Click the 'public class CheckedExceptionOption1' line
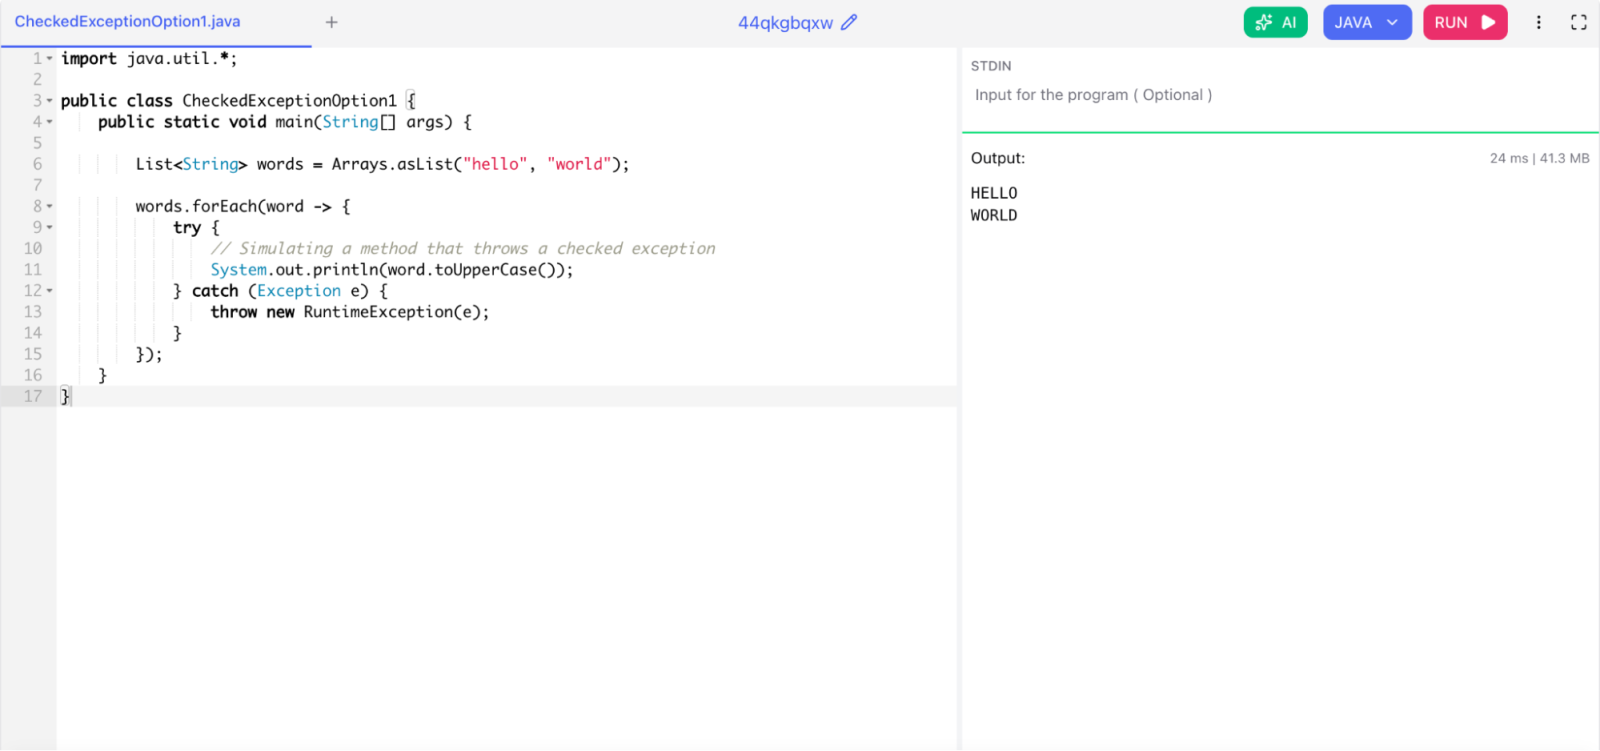Screen dimensions: 1600x751 (238, 101)
